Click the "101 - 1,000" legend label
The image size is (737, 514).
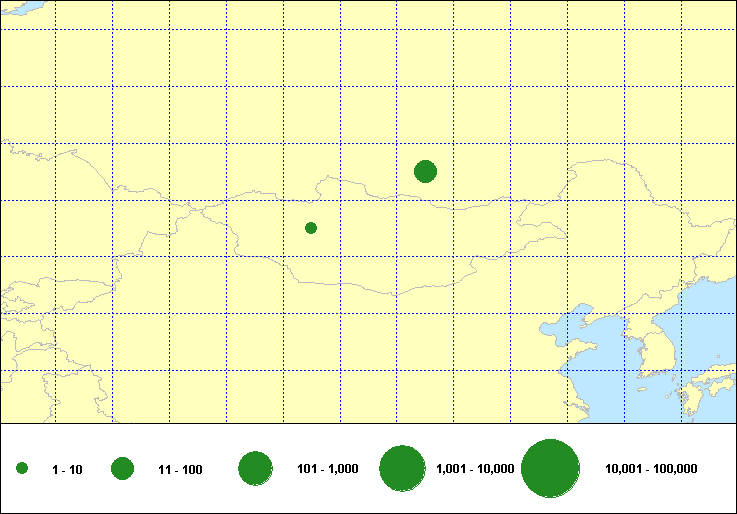coord(328,469)
